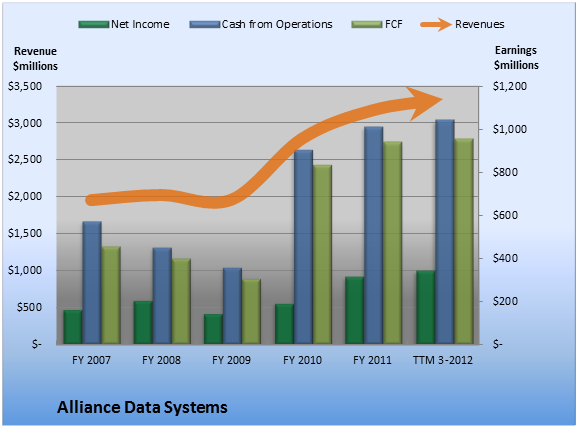Click the orange Revenues legend arrow
The image size is (577, 427).
[436, 25]
